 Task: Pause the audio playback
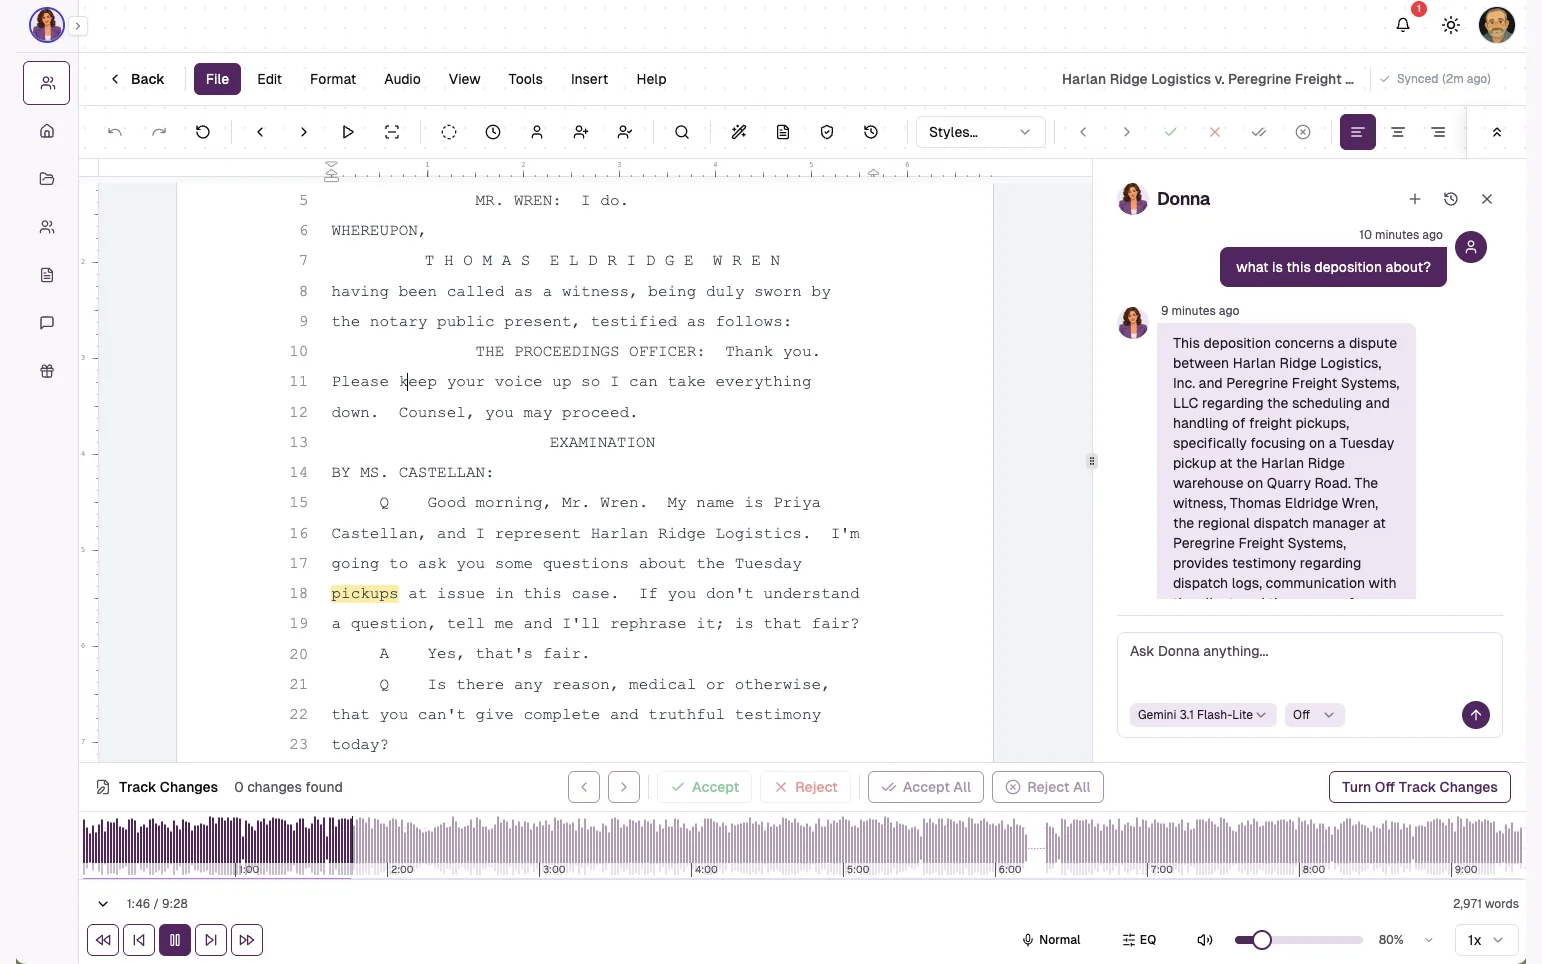pyautogui.click(x=175, y=940)
